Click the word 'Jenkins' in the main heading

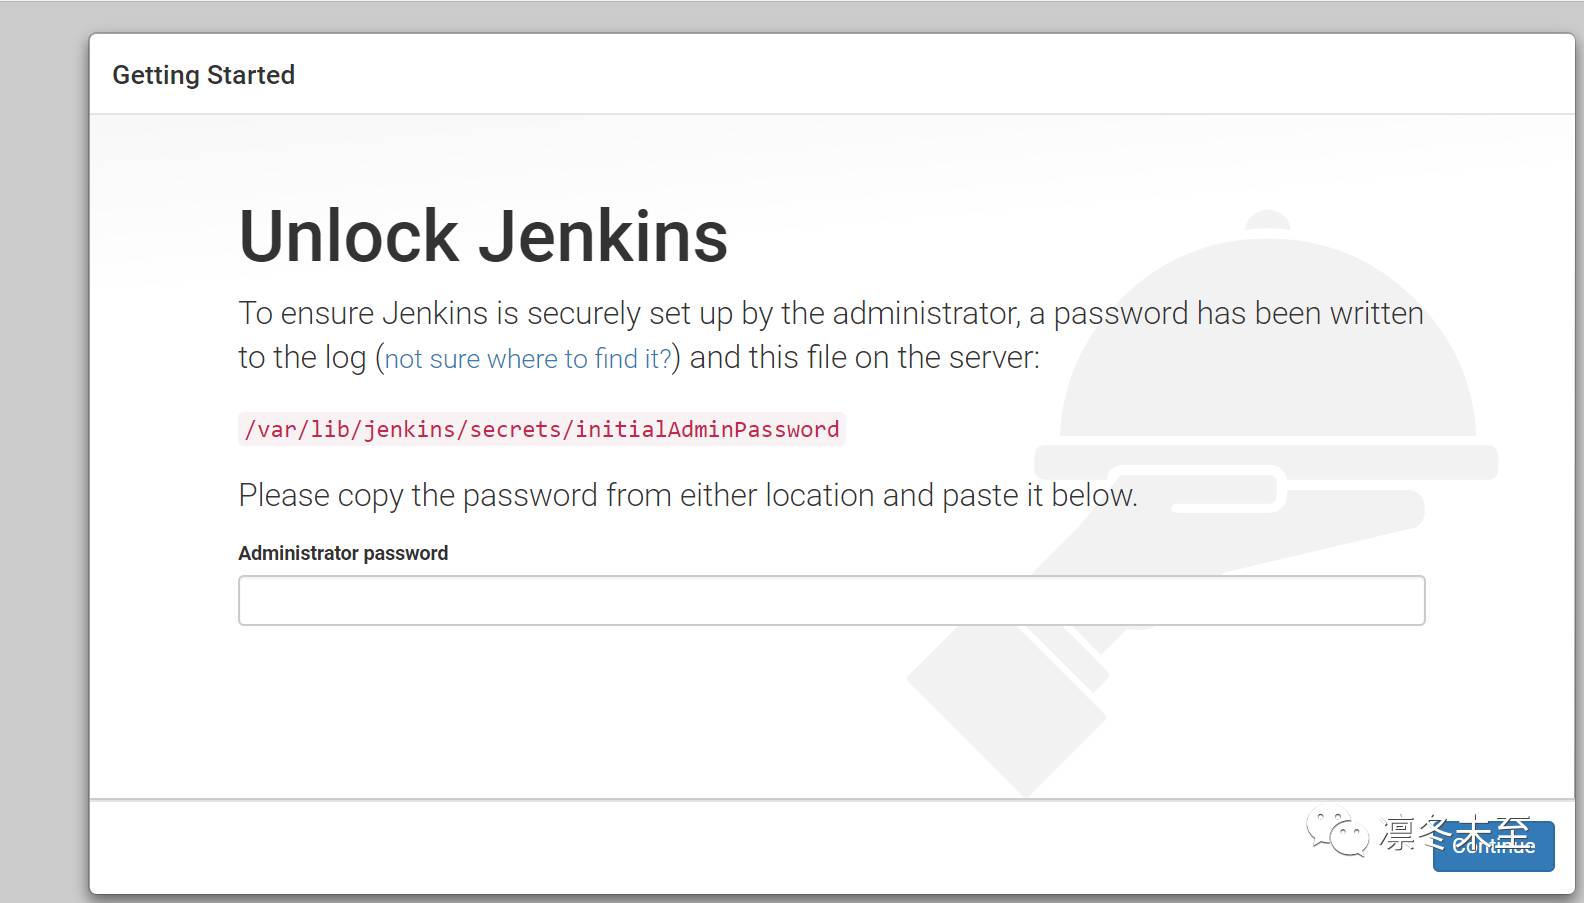pos(602,237)
